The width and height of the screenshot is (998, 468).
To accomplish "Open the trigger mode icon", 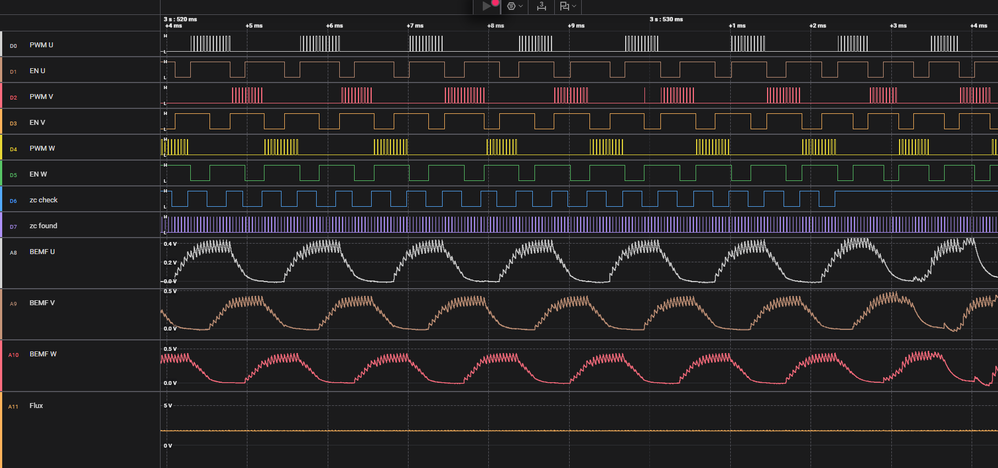I will [511, 6].
